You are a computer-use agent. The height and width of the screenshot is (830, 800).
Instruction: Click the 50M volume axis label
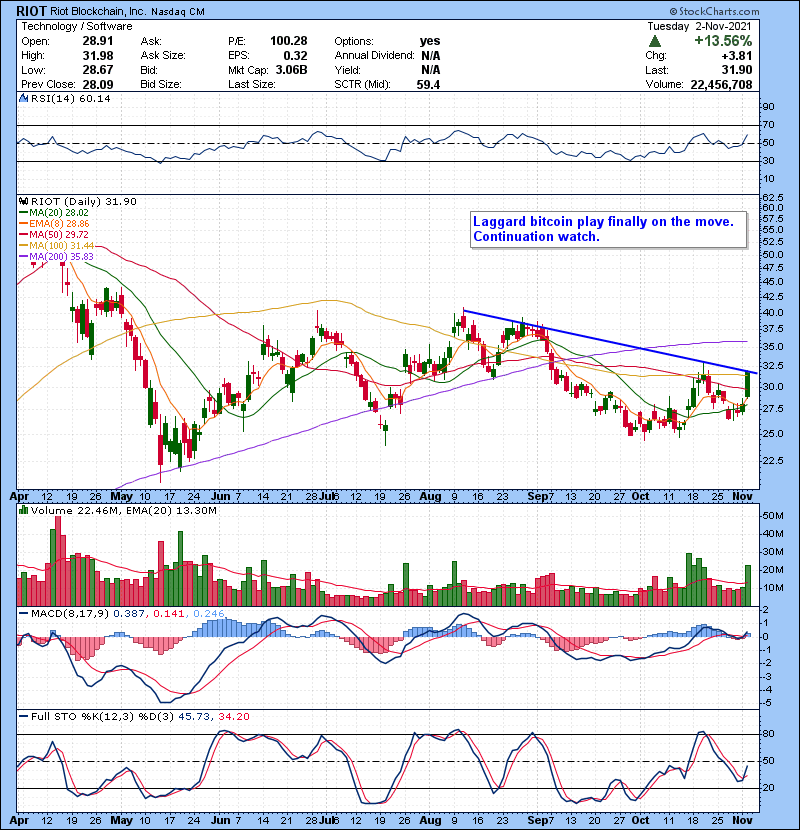click(x=773, y=516)
